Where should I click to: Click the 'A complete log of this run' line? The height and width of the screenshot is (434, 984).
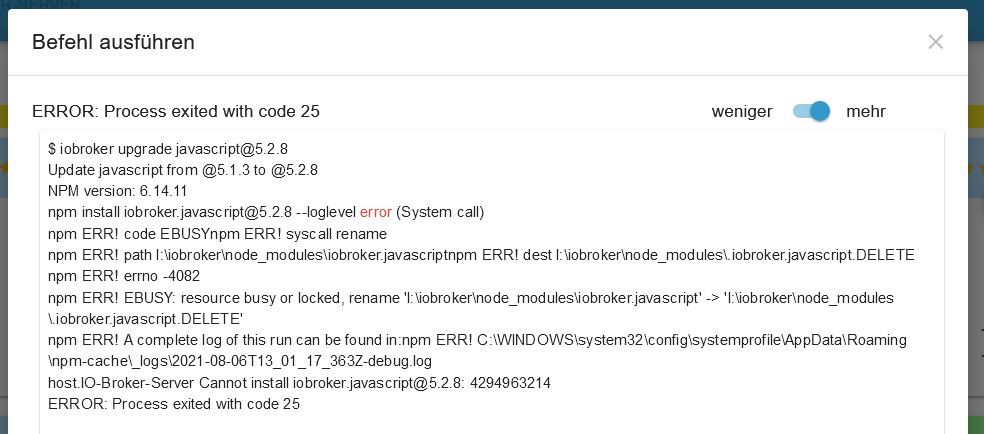click(477, 340)
